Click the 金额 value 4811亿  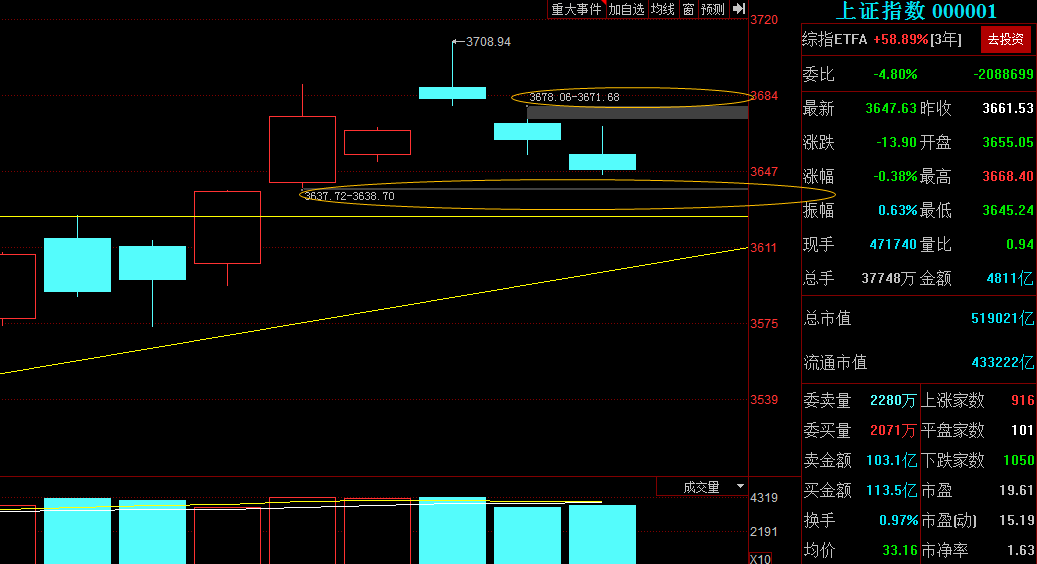pyautogui.click(x=1009, y=278)
